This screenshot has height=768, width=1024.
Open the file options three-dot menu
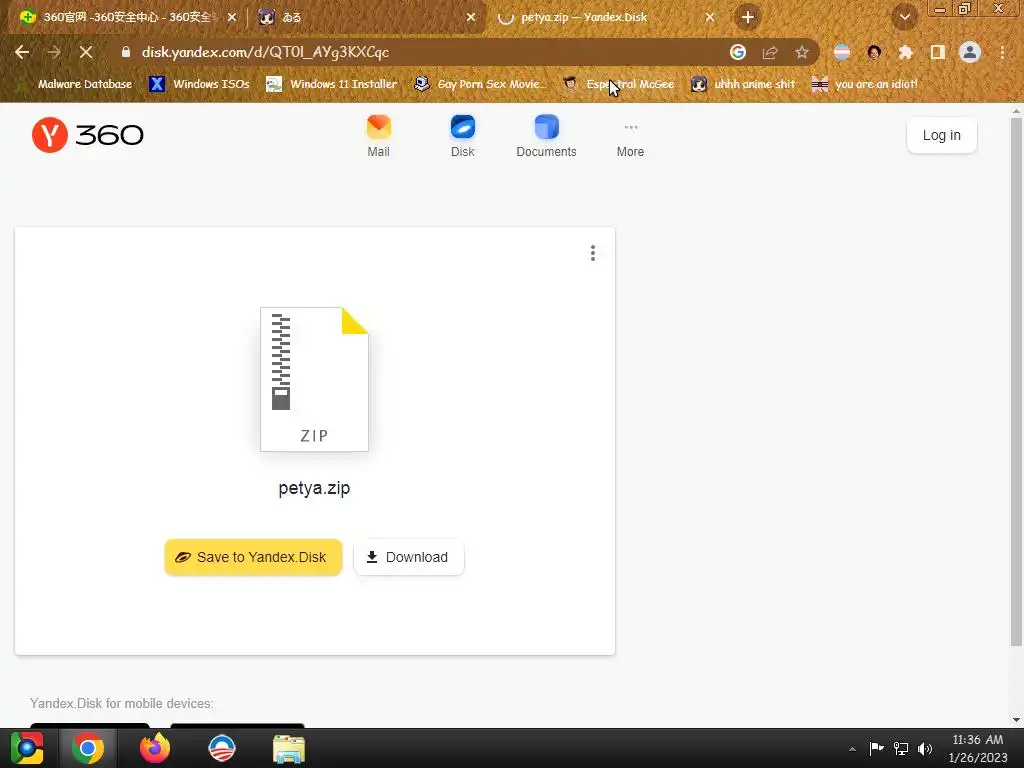pos(592,253)
